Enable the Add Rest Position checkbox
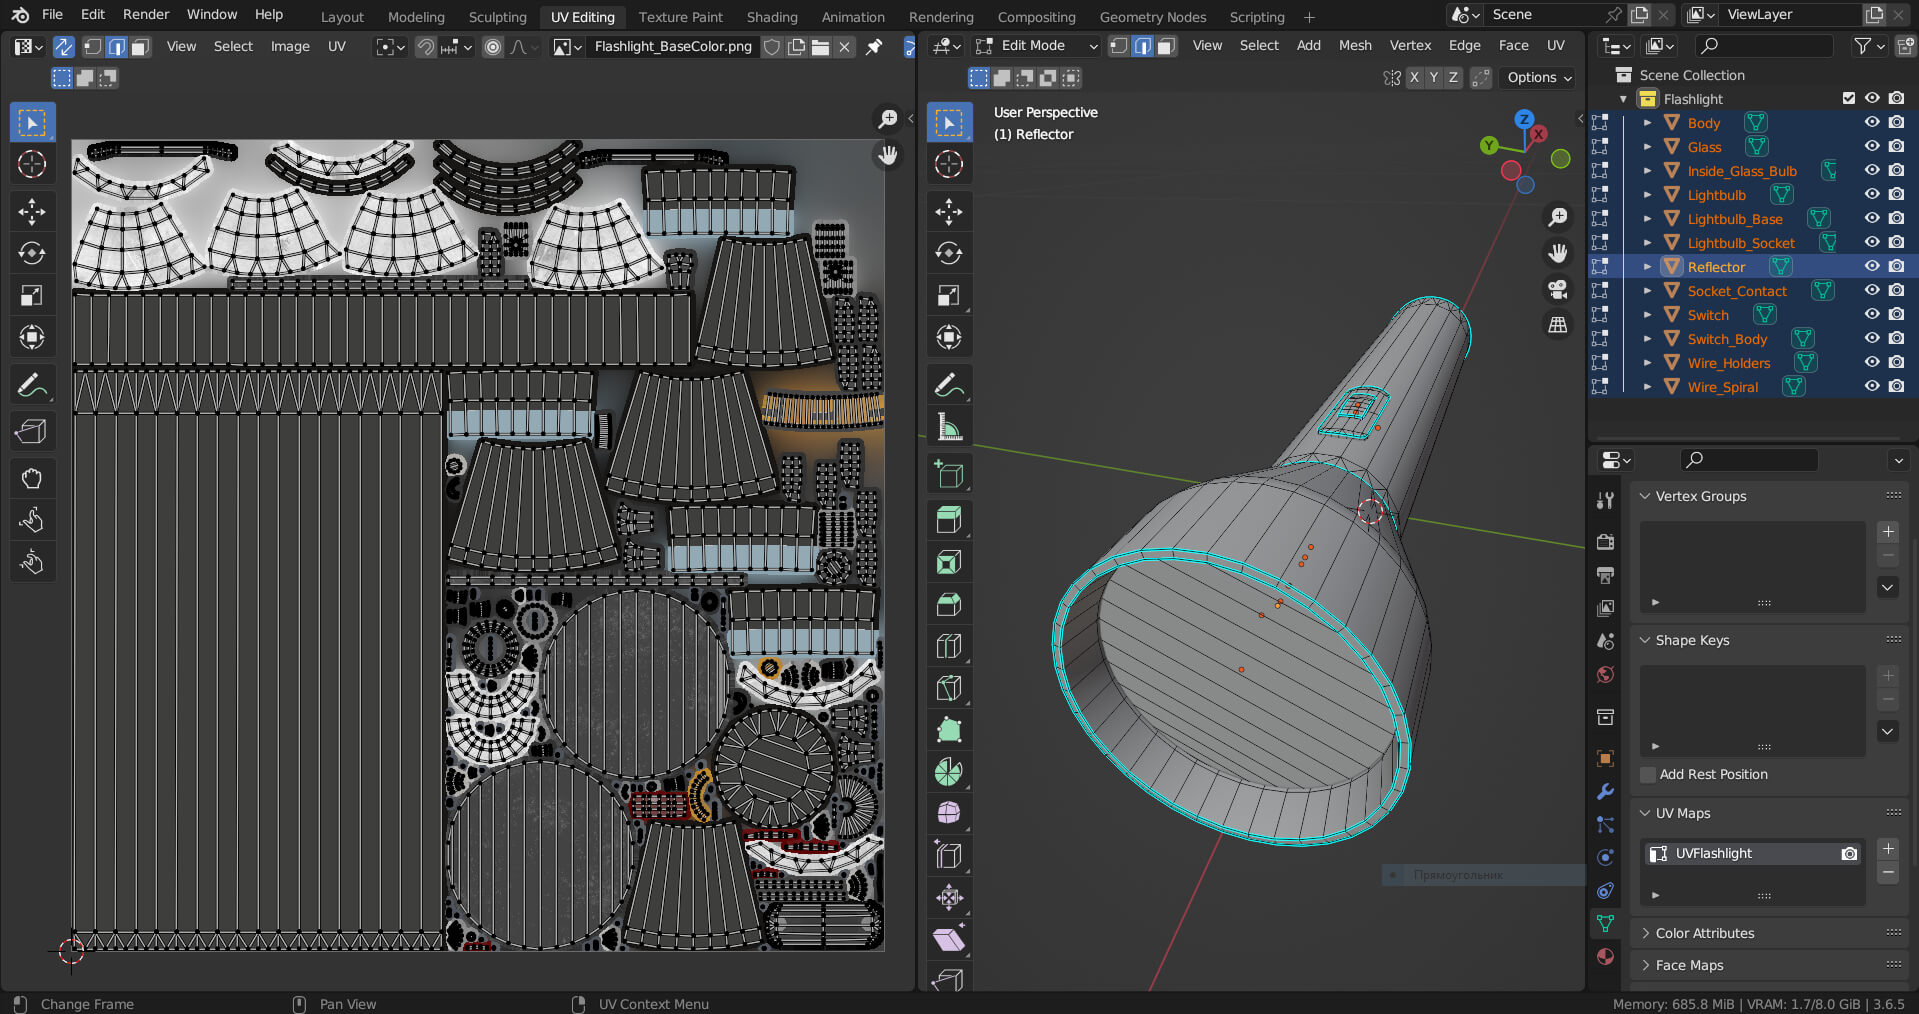 click(x=1648, y=775)
